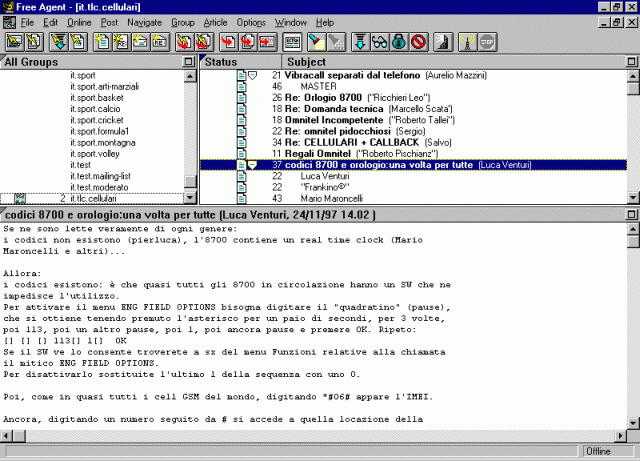Mark article for retrieval (down arrow)
Viewport: 640px width, 461px height.
click(360, 42)
